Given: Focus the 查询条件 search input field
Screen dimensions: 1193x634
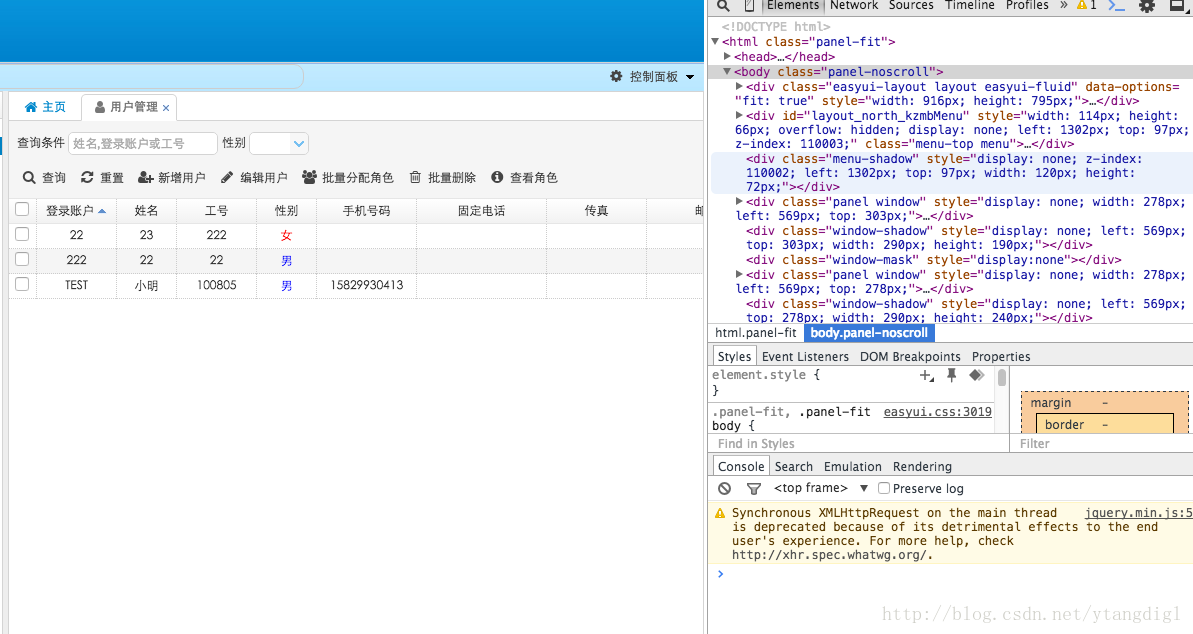Looking at the screenshot, I should click(x=143, y=143).
